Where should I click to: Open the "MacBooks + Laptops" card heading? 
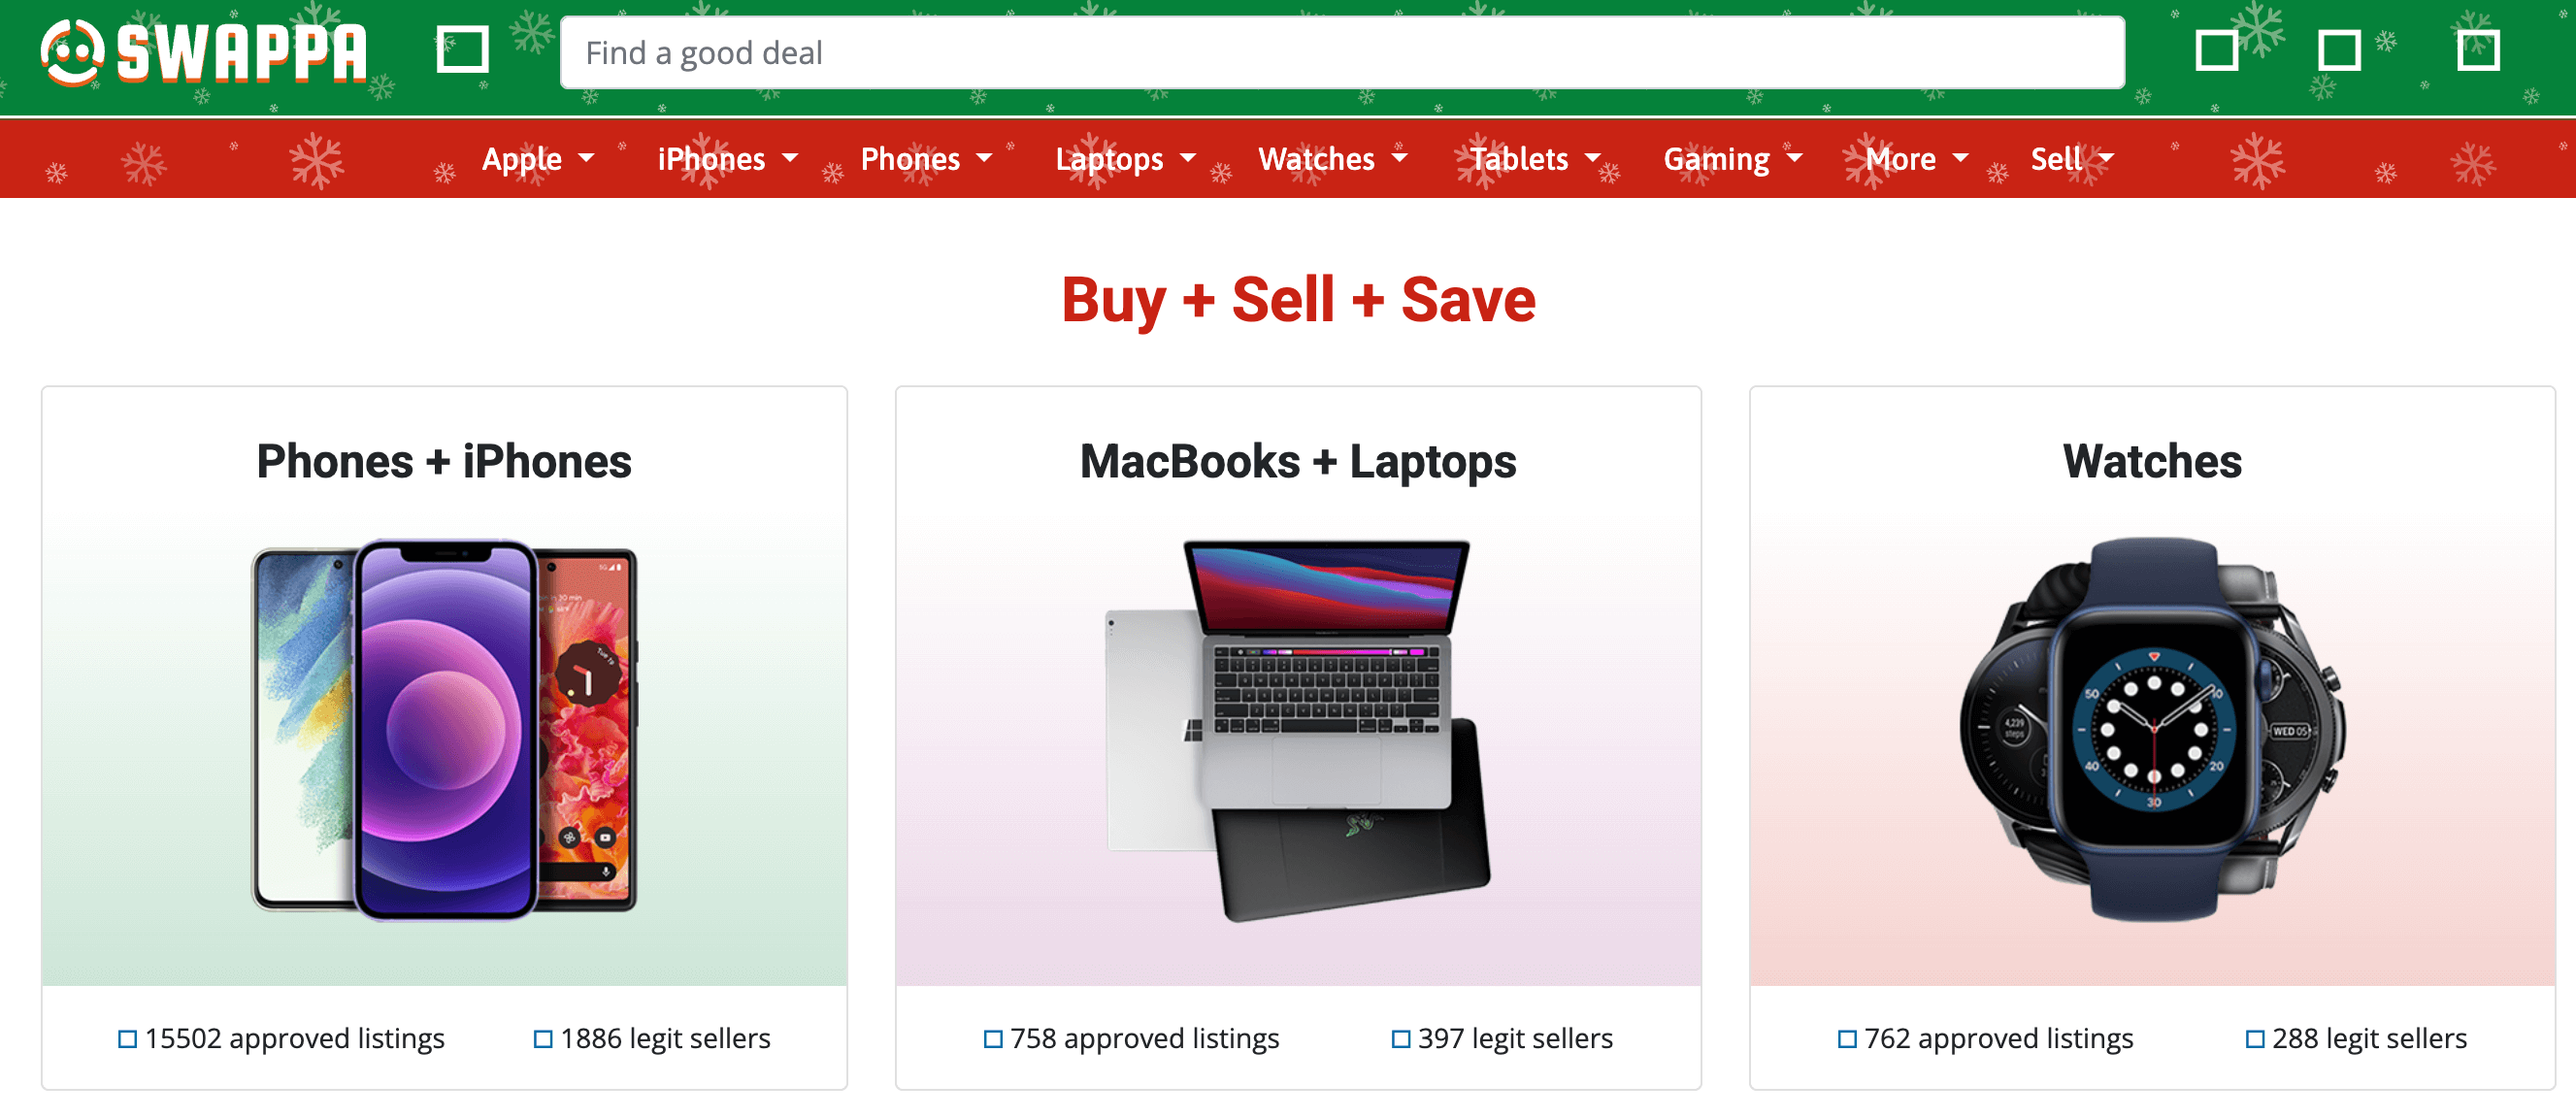[1298, 462]
